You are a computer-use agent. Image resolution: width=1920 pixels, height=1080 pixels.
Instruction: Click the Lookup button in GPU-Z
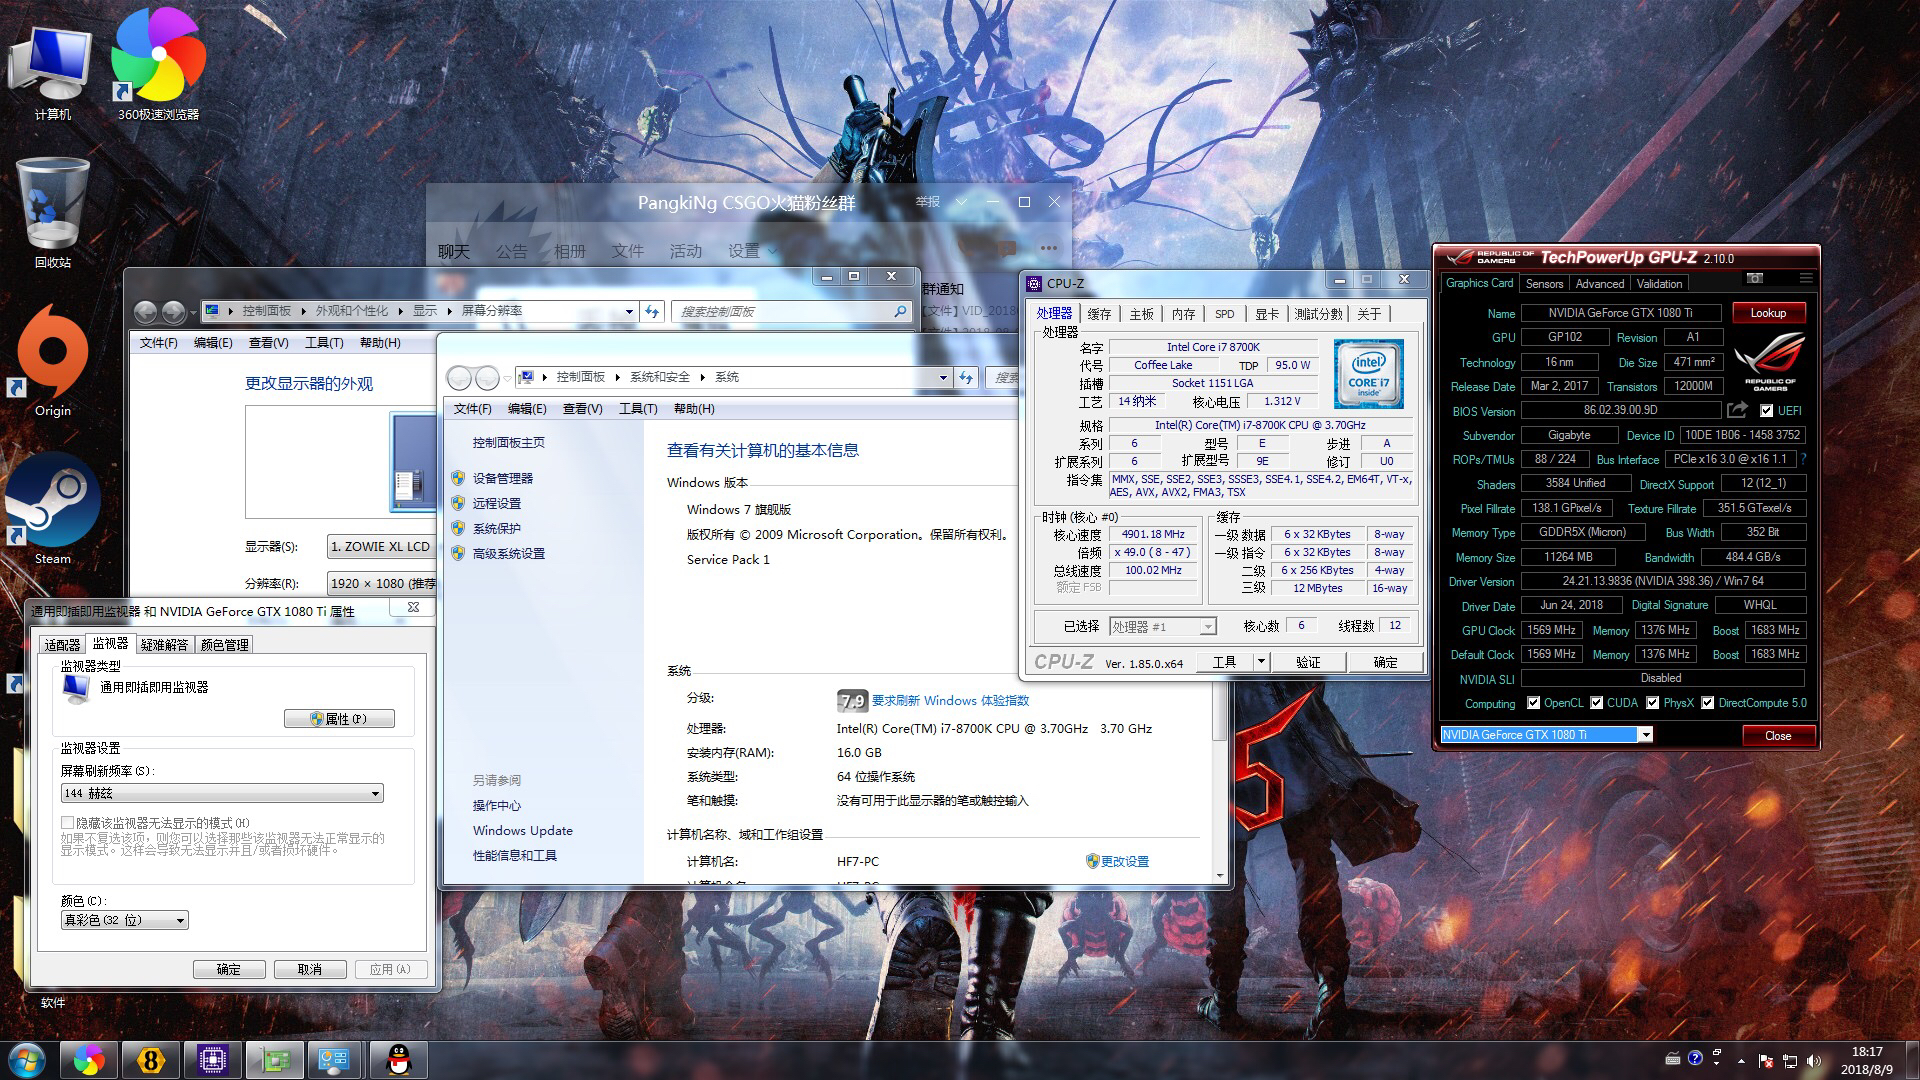coord(1767,313)
